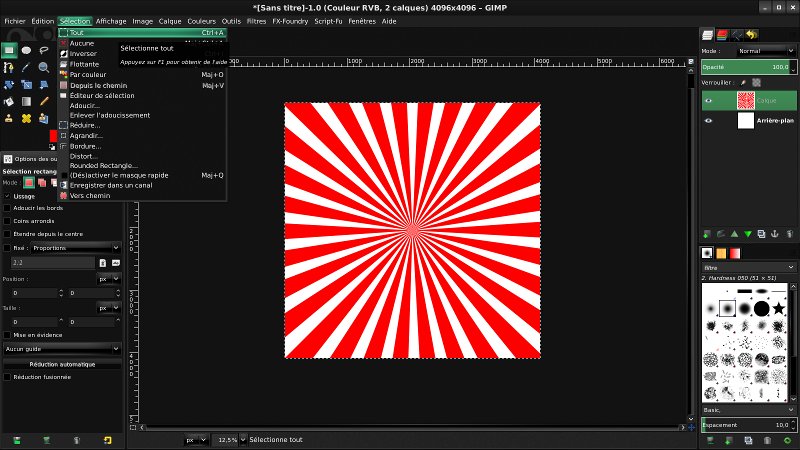The height and width of the screenshot is (450, 800).
Task: Select the Bucket Fill tool
Action: pyautogui.click(x=9, y=102)
